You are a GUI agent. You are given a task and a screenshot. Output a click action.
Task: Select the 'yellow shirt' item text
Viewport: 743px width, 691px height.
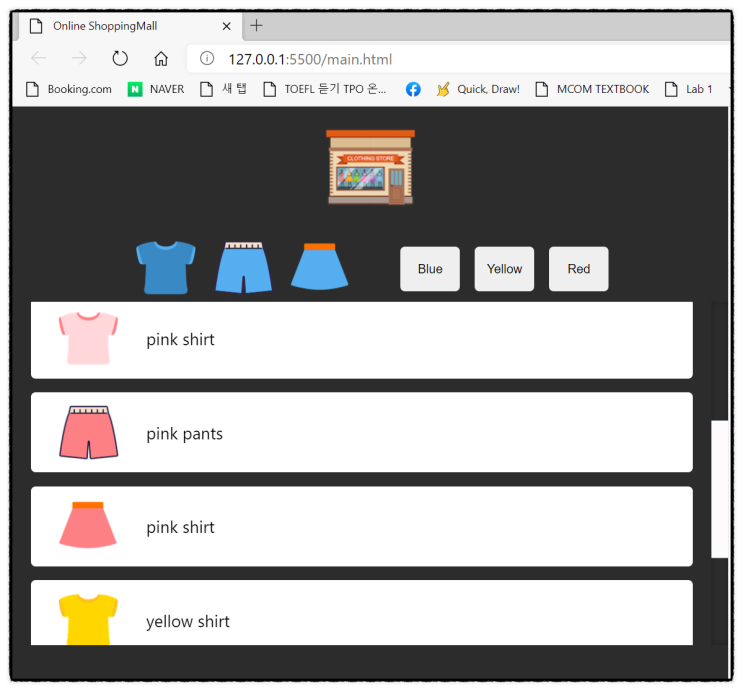tap(188, 621)
